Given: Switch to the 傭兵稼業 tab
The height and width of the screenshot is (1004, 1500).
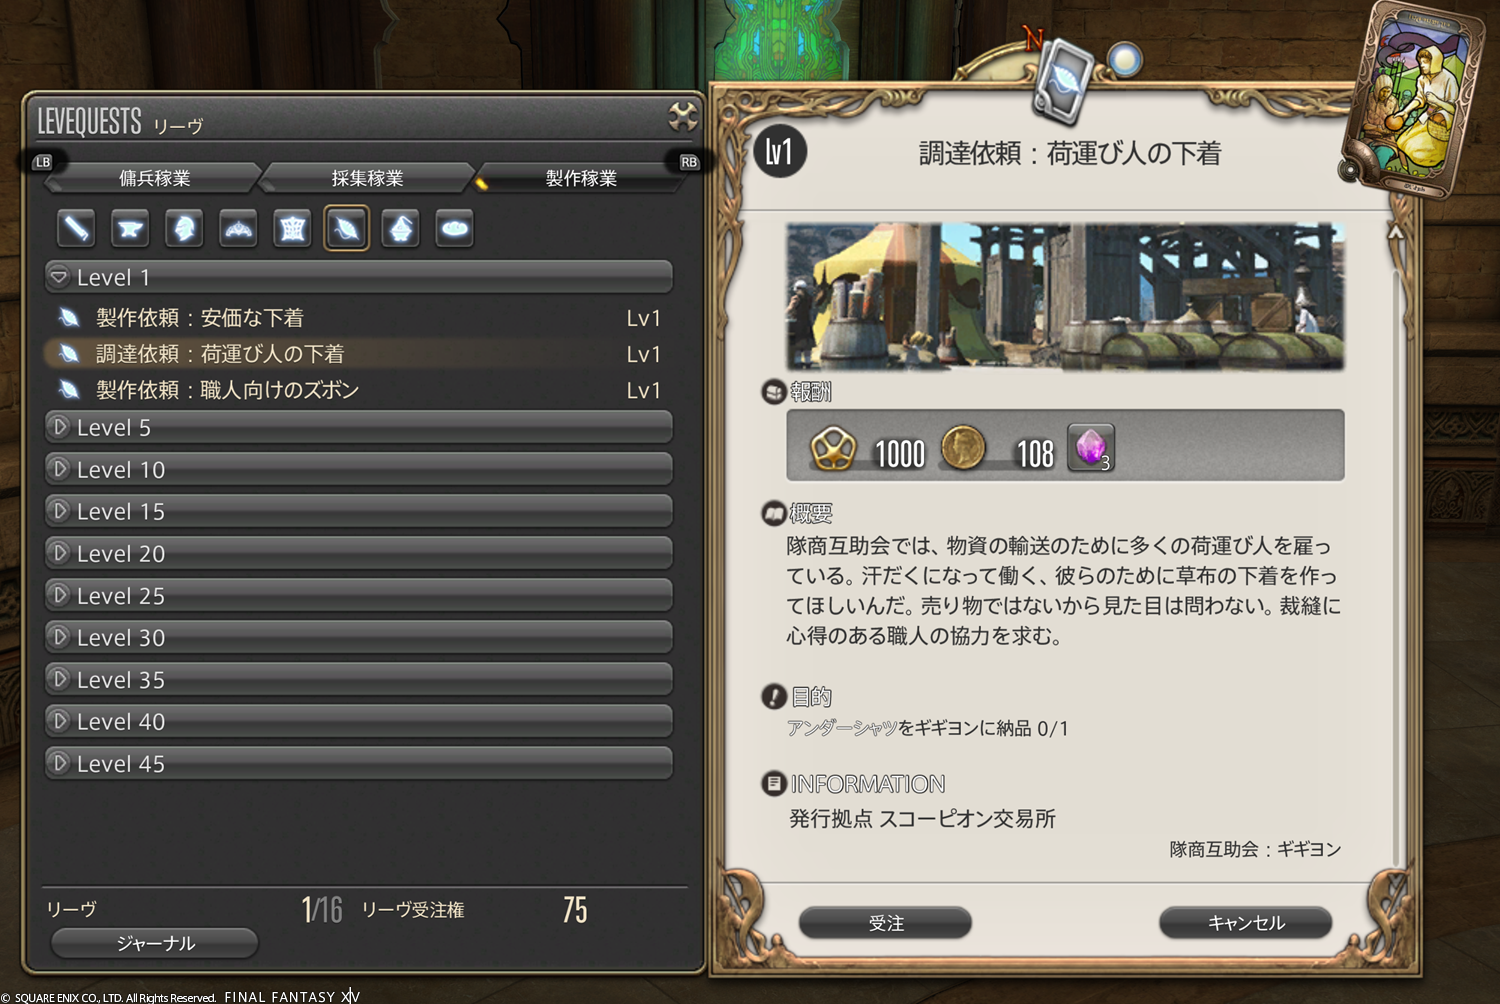Looking at the screenshot, I should tap(154, 178).
